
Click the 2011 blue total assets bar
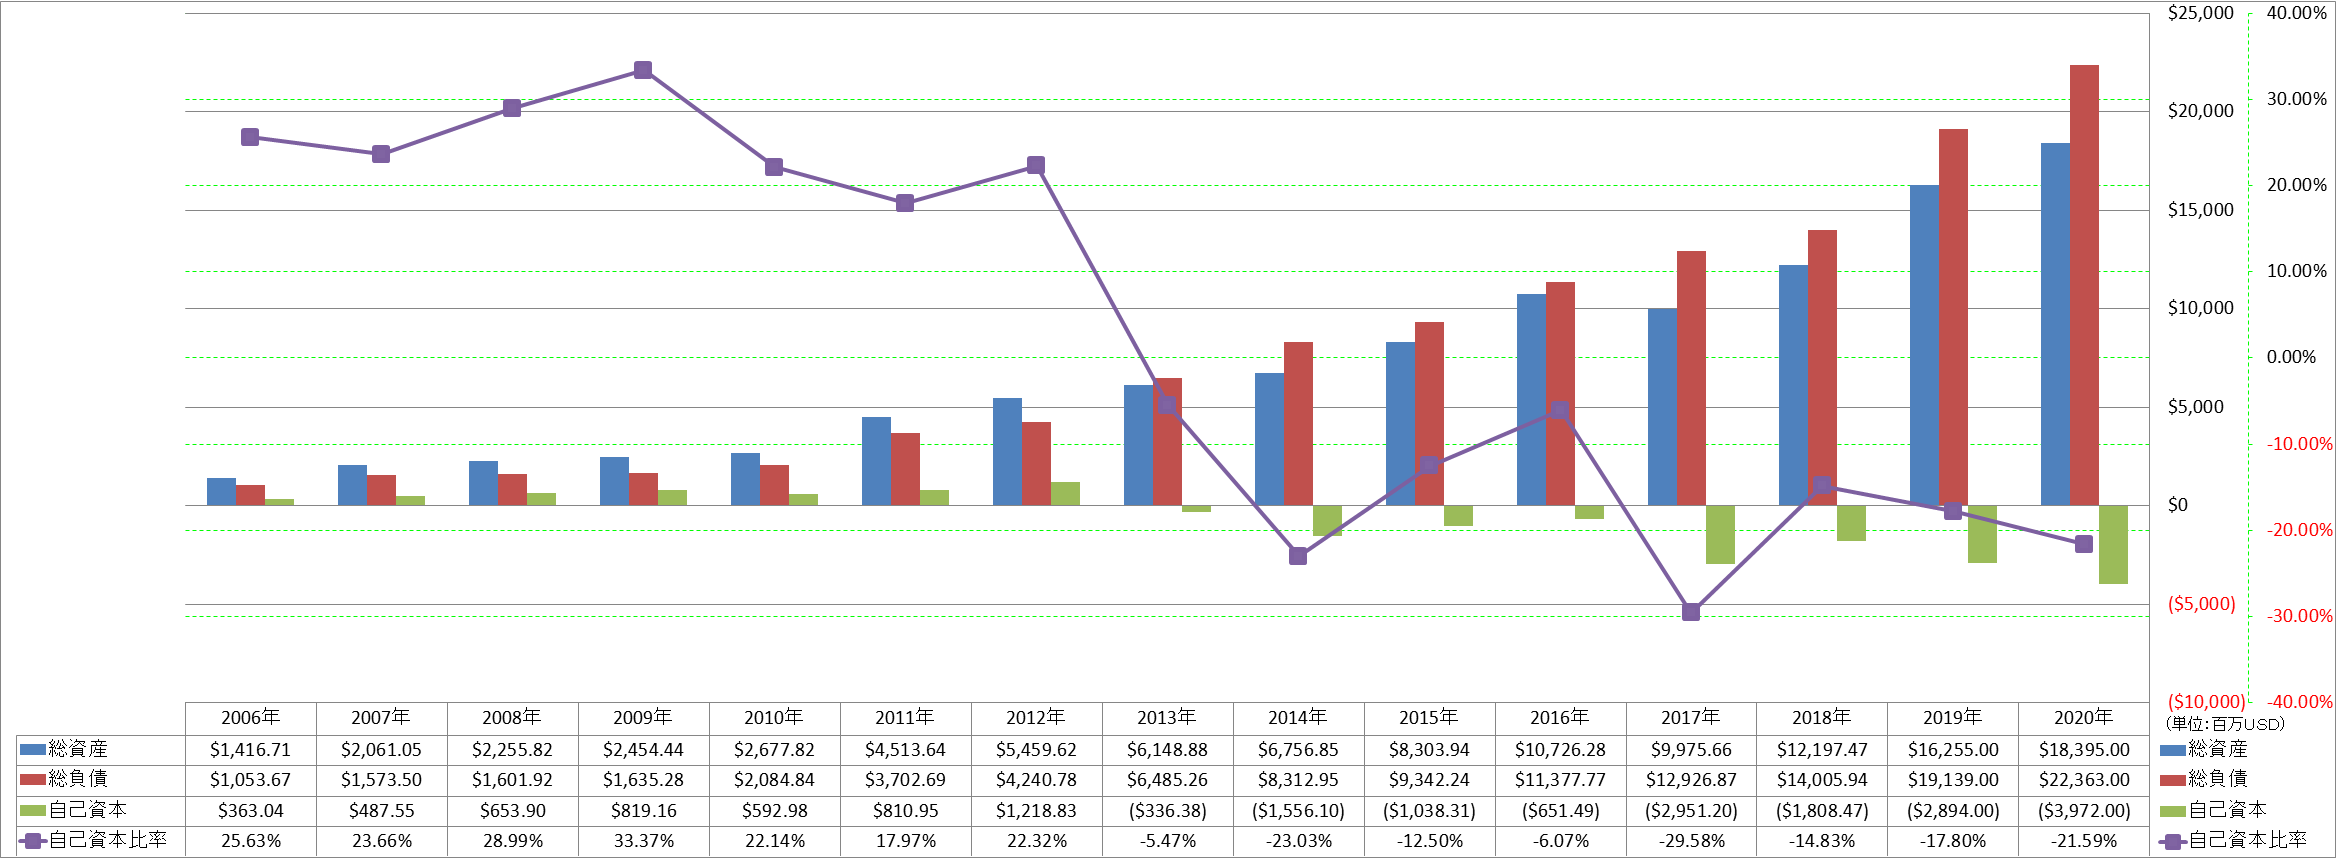(x=876, y=461)
